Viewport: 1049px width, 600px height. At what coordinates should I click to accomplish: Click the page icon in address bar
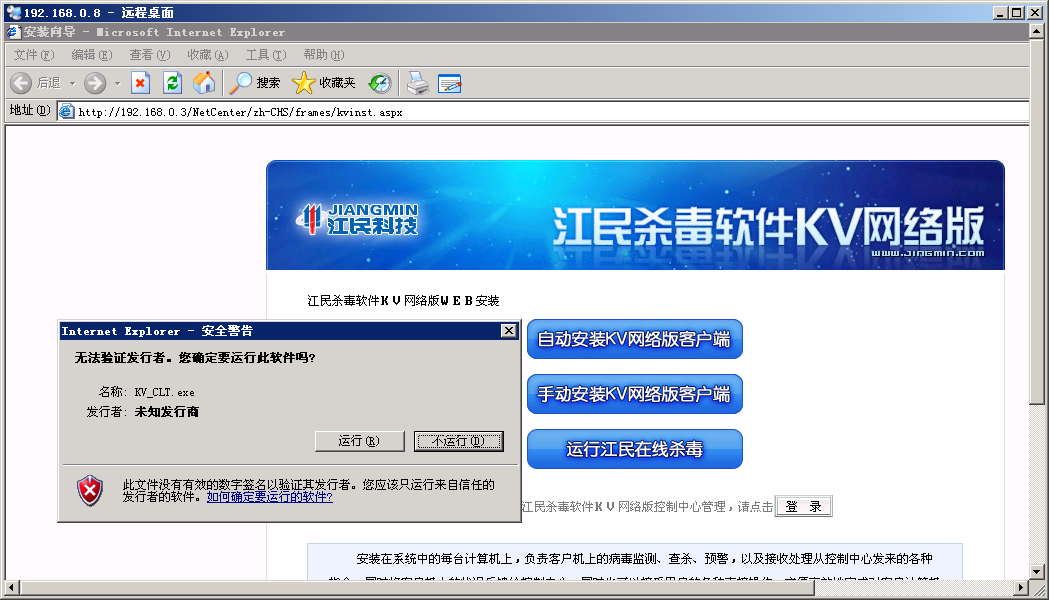(x=66, y=112)
